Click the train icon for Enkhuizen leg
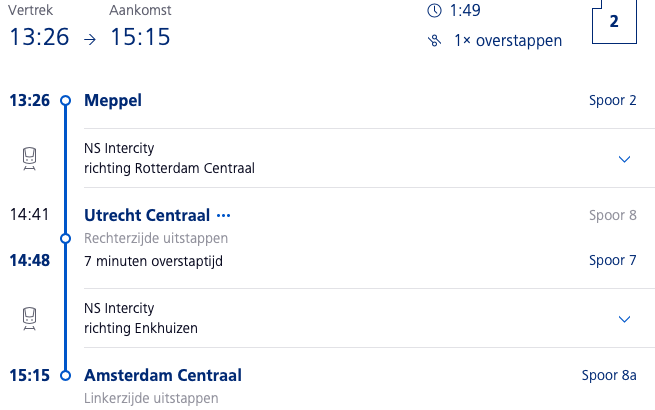 coord(29,318)
